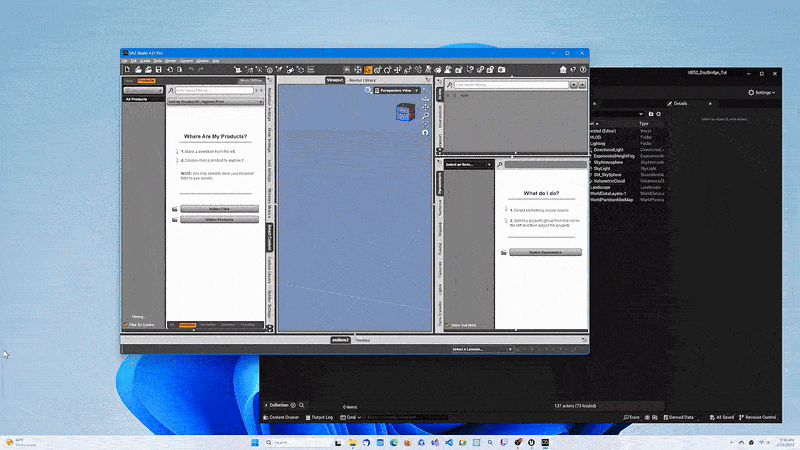Click the search icon in Parameters pane
The width and height of the screenshot is (800, 450).
pyautogui.click(x=500, y=164)
